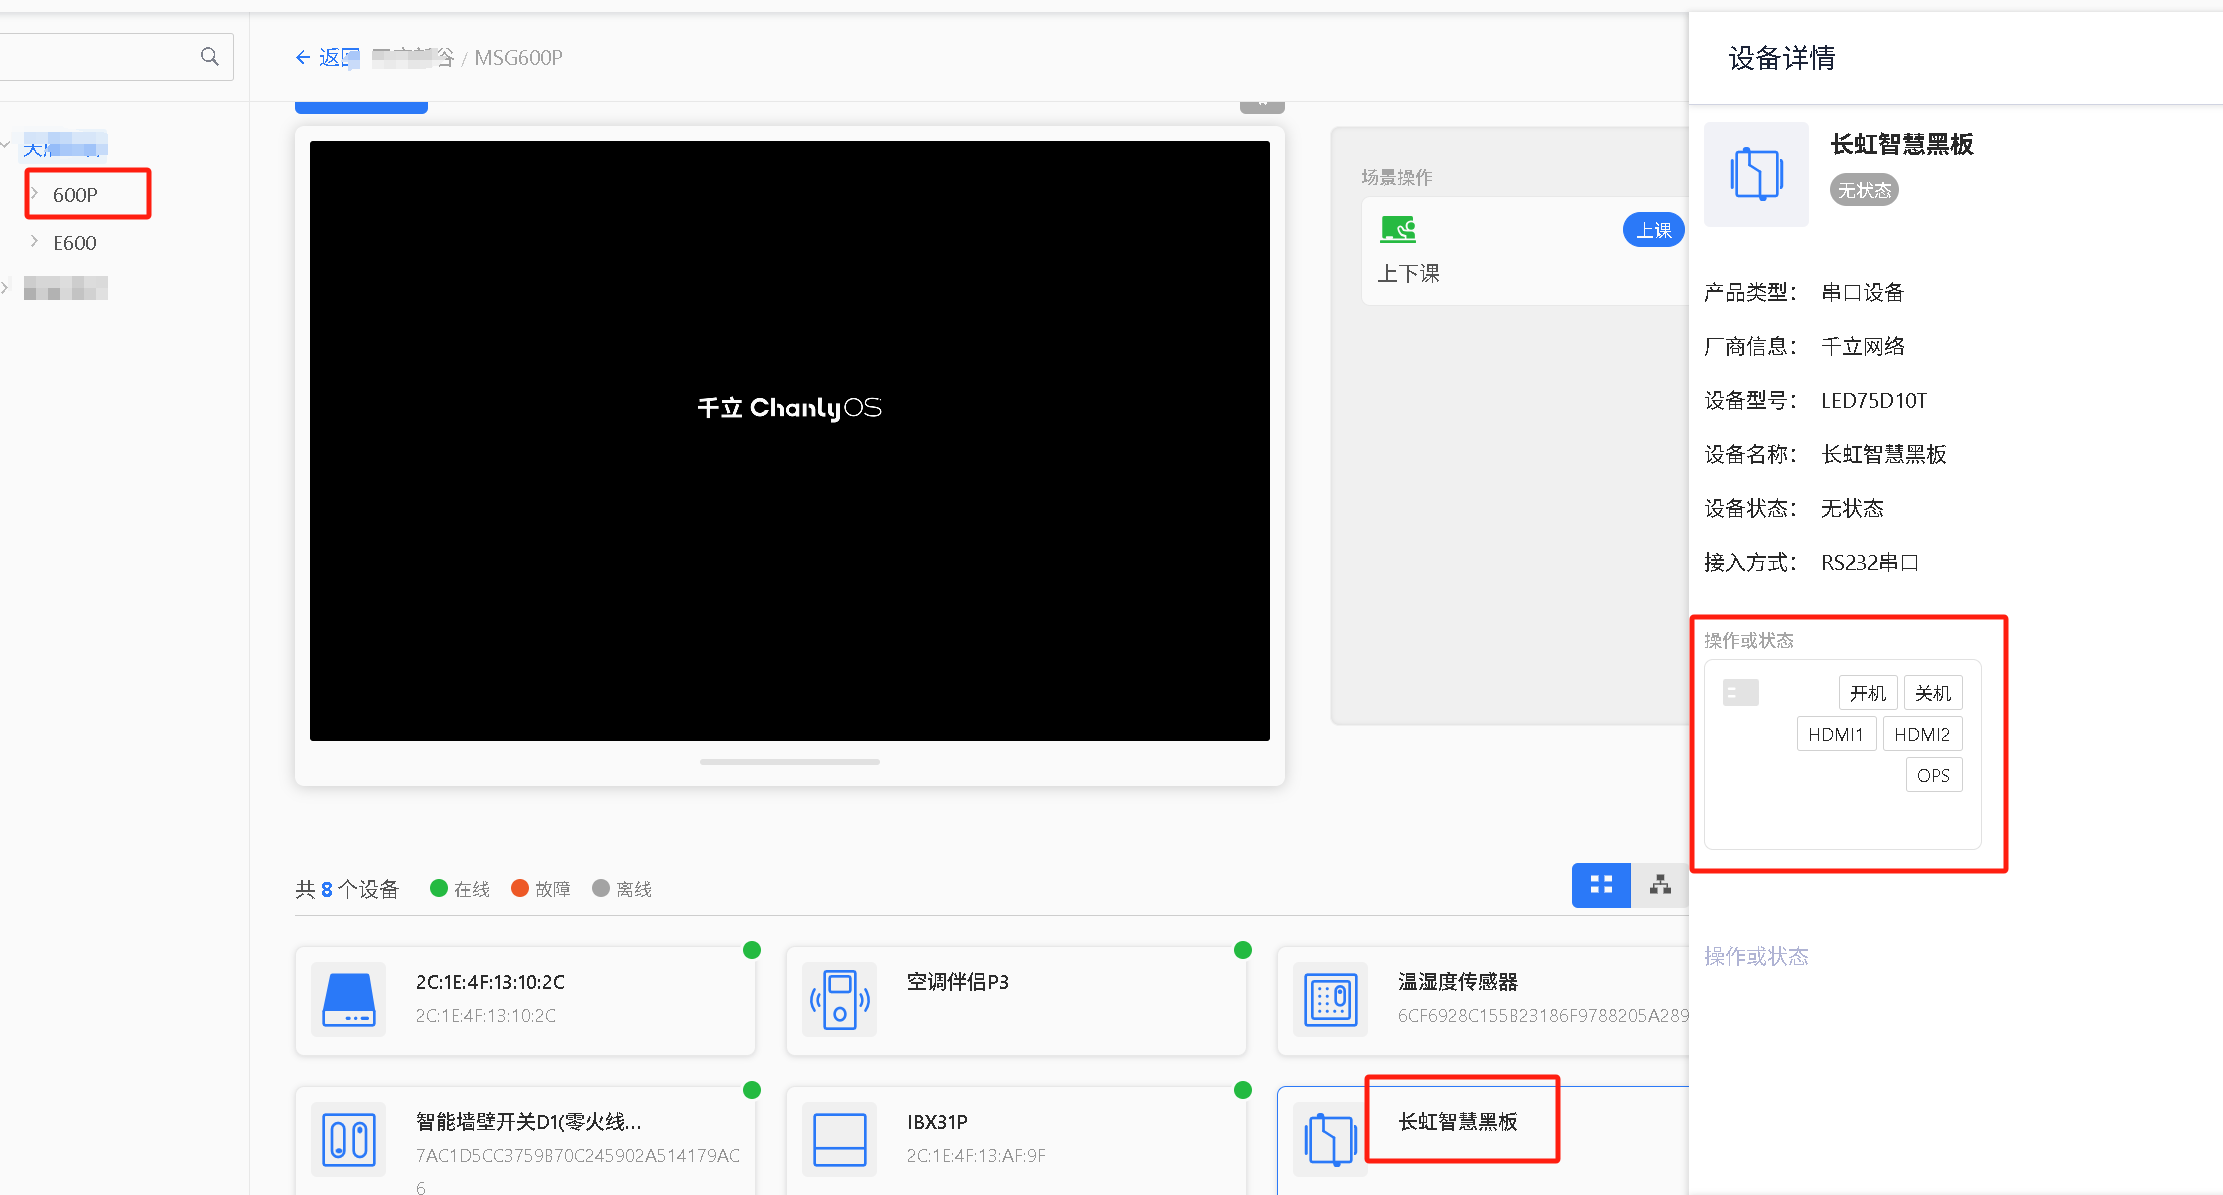Collapse the top-level tree group
This screenshot has width=2223, height=1195.
pos(6,146)
